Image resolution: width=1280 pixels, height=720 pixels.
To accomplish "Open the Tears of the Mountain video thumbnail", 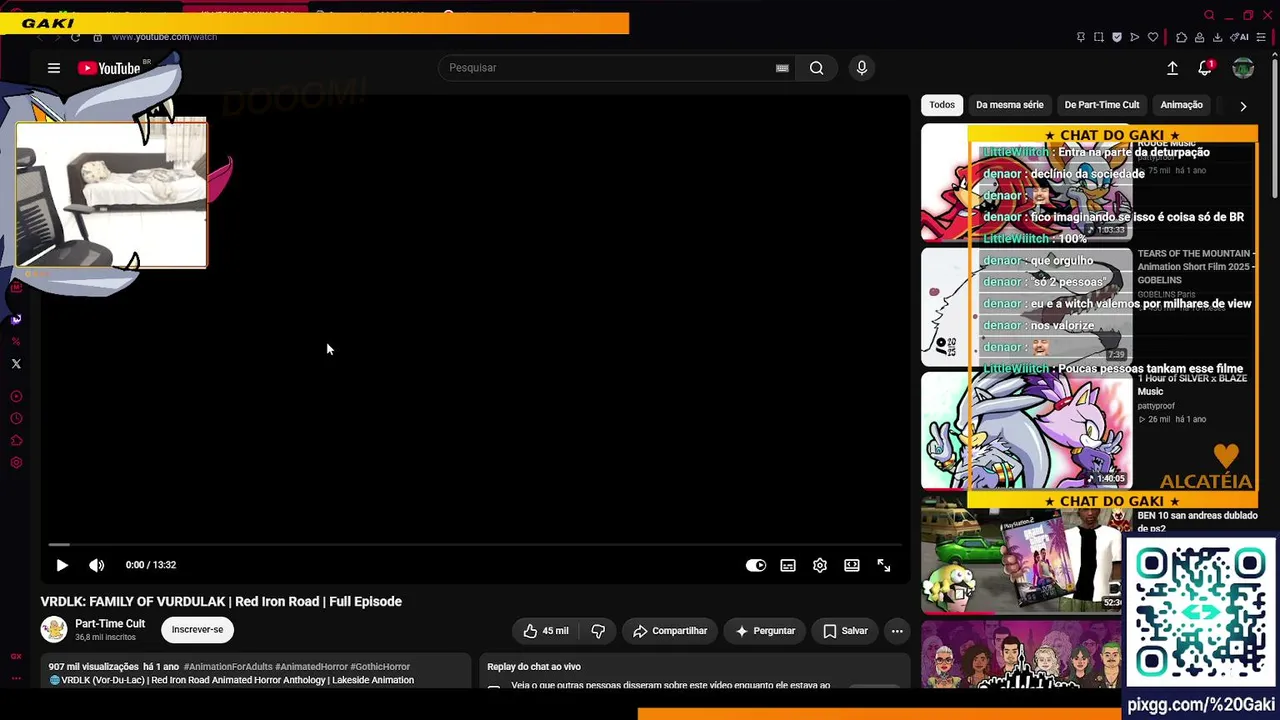I will click(x=1026, y=306).
